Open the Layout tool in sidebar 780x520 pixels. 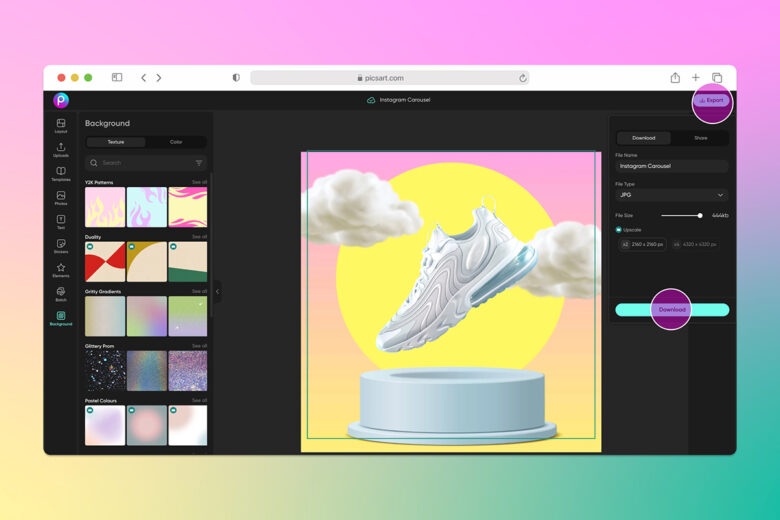(x=61, y=125)
